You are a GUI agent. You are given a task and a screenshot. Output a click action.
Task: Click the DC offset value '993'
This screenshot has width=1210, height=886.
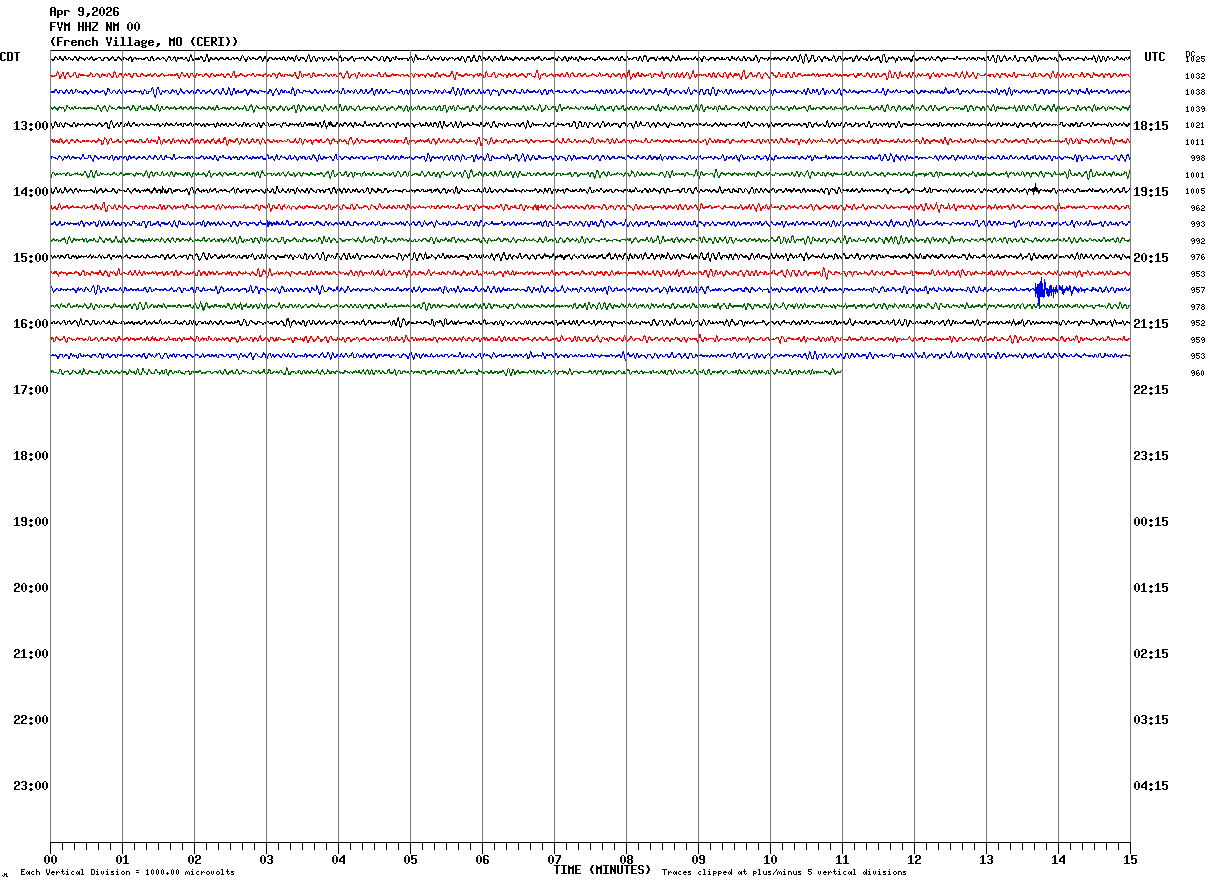(1198, 224)
